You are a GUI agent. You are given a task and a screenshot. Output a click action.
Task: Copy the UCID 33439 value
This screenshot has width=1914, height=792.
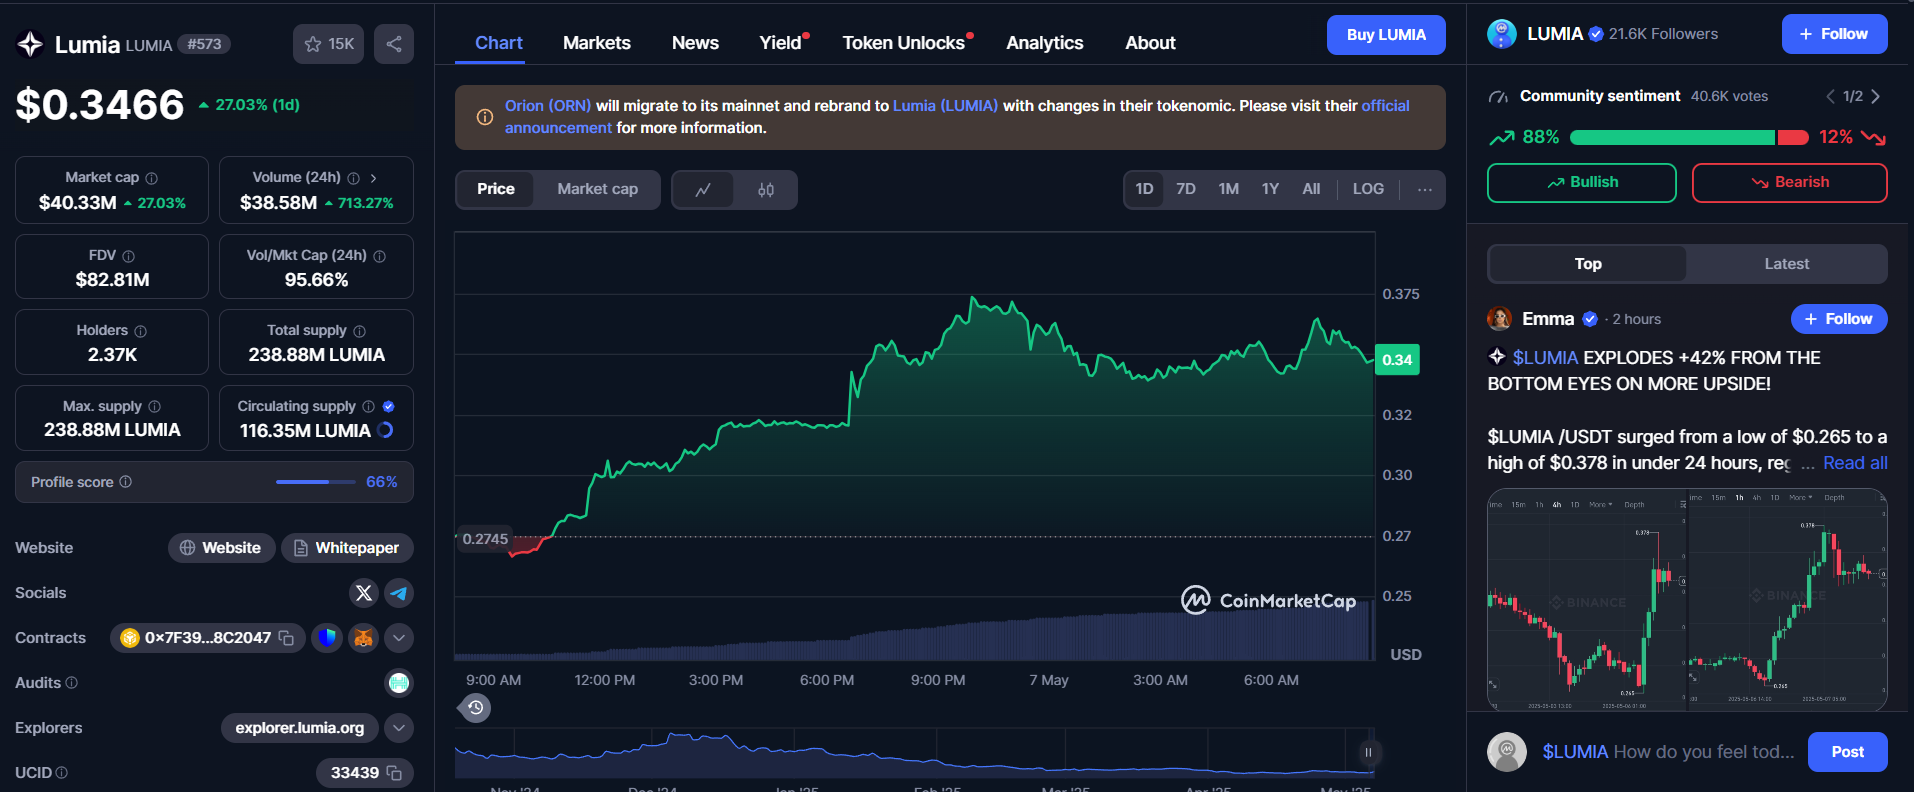pyautogui.click(x=394, y=773)
